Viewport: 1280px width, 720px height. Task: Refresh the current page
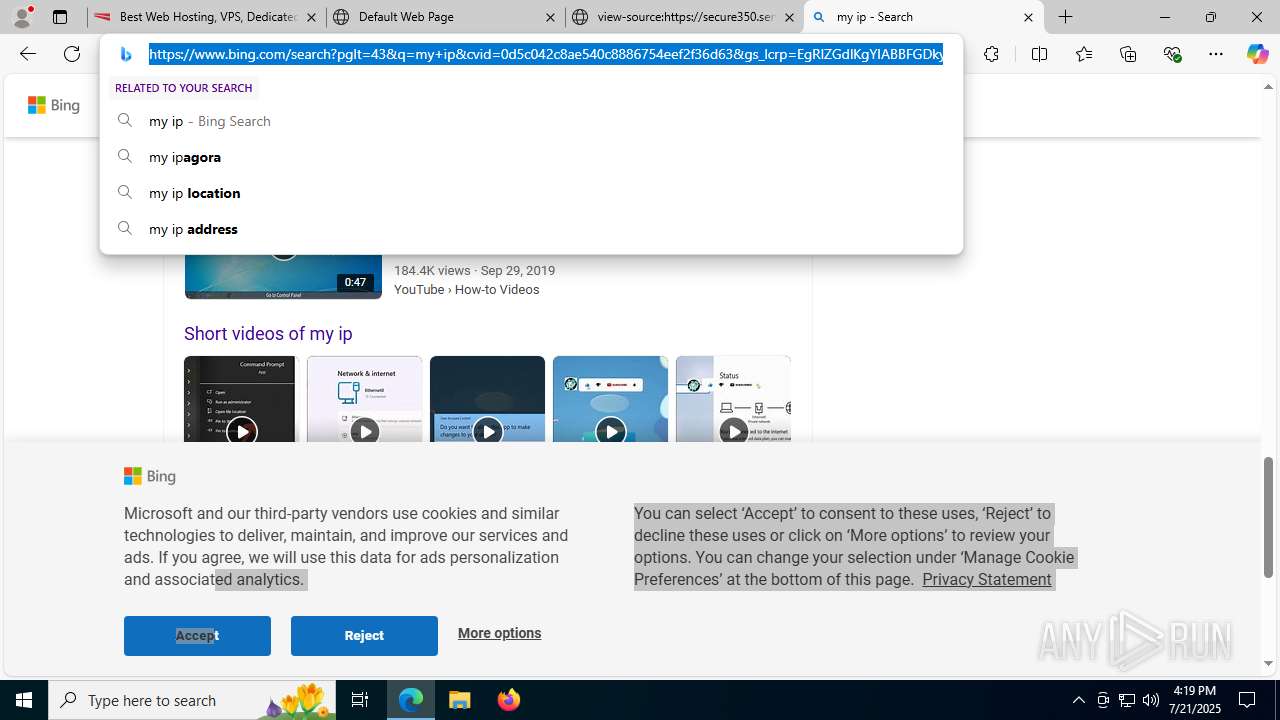[72, 54]
